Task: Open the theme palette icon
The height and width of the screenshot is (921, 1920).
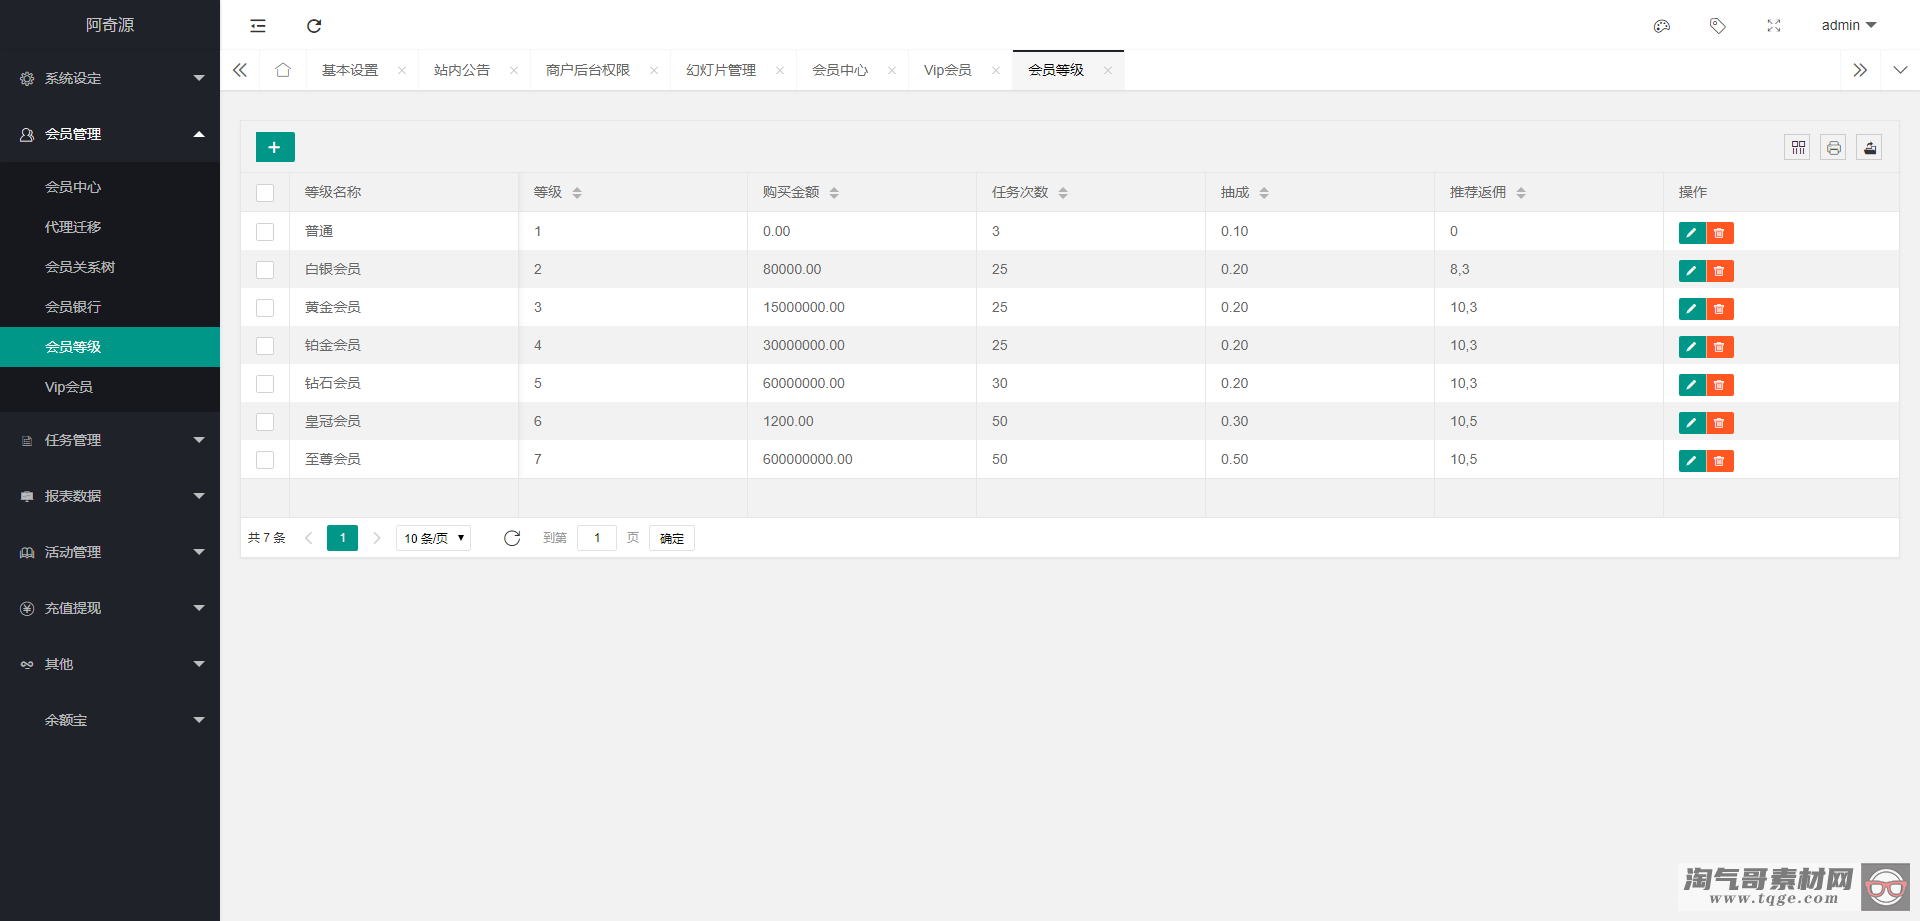Action: point(1662,26)
